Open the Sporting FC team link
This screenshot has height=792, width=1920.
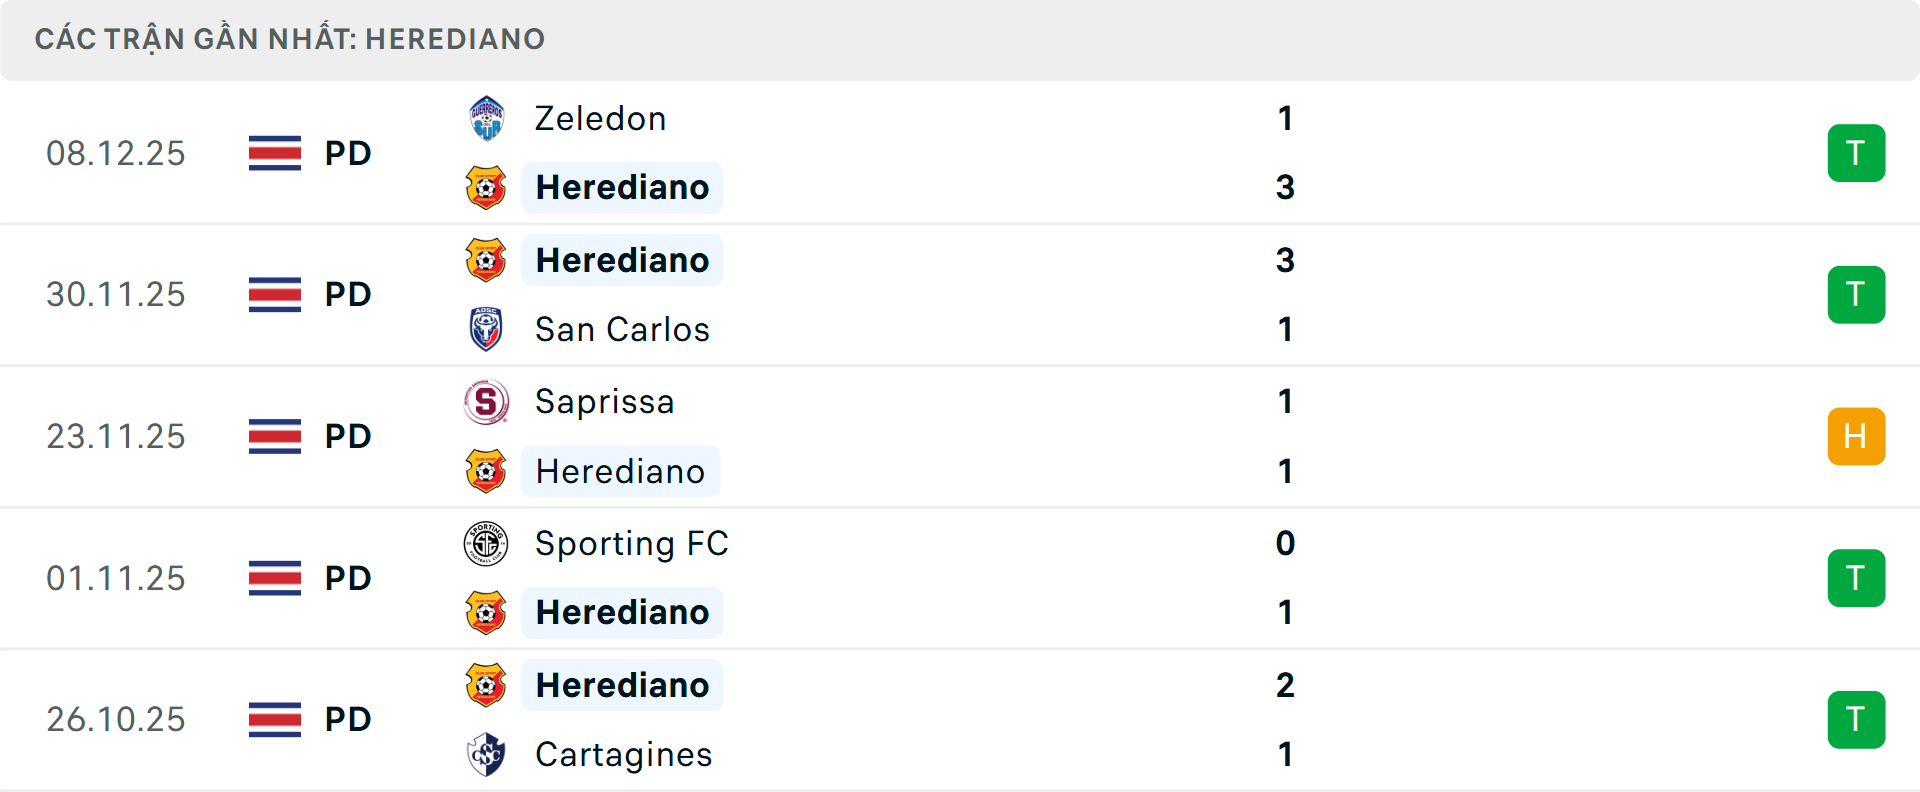(x=631, y=544)
